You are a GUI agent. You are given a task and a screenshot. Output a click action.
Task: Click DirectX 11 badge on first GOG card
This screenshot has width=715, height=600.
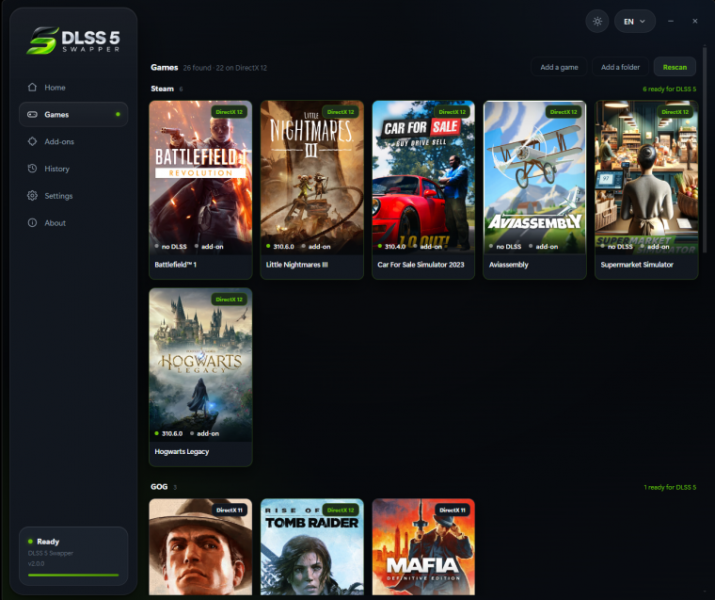point(229,510)
